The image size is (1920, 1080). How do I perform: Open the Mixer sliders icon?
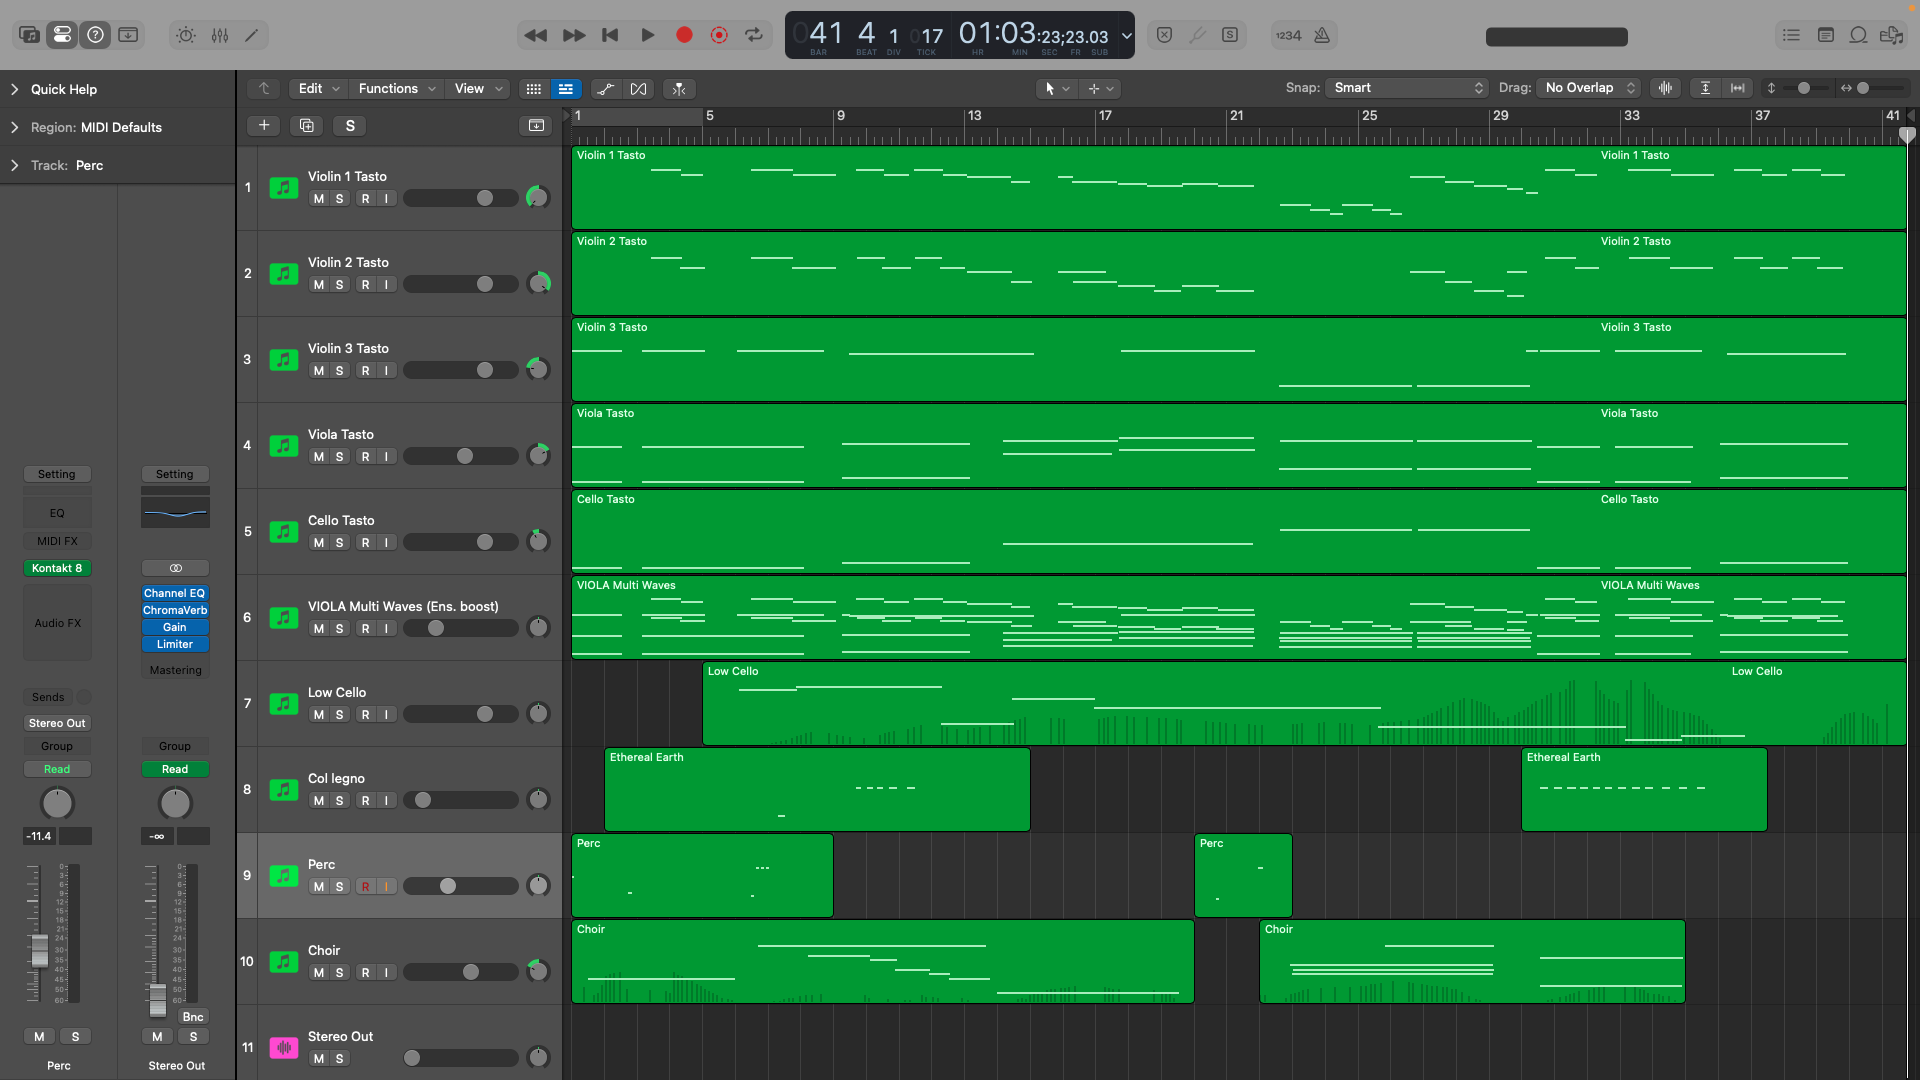click(220, 35)
